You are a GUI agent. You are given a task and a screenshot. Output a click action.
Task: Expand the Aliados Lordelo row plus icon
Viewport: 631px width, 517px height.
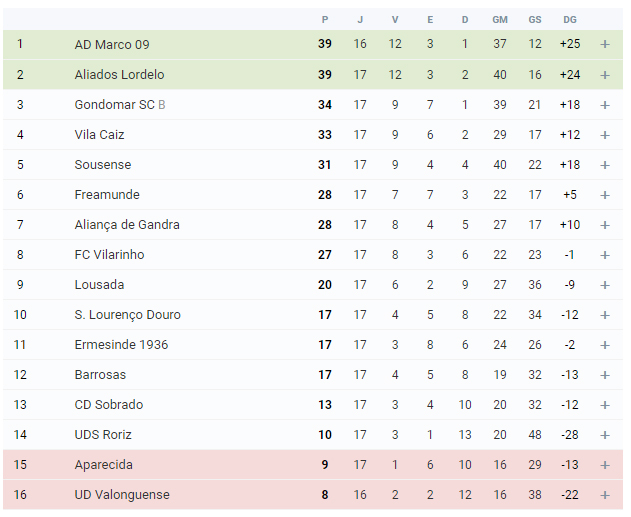click(x=605, y=75)
